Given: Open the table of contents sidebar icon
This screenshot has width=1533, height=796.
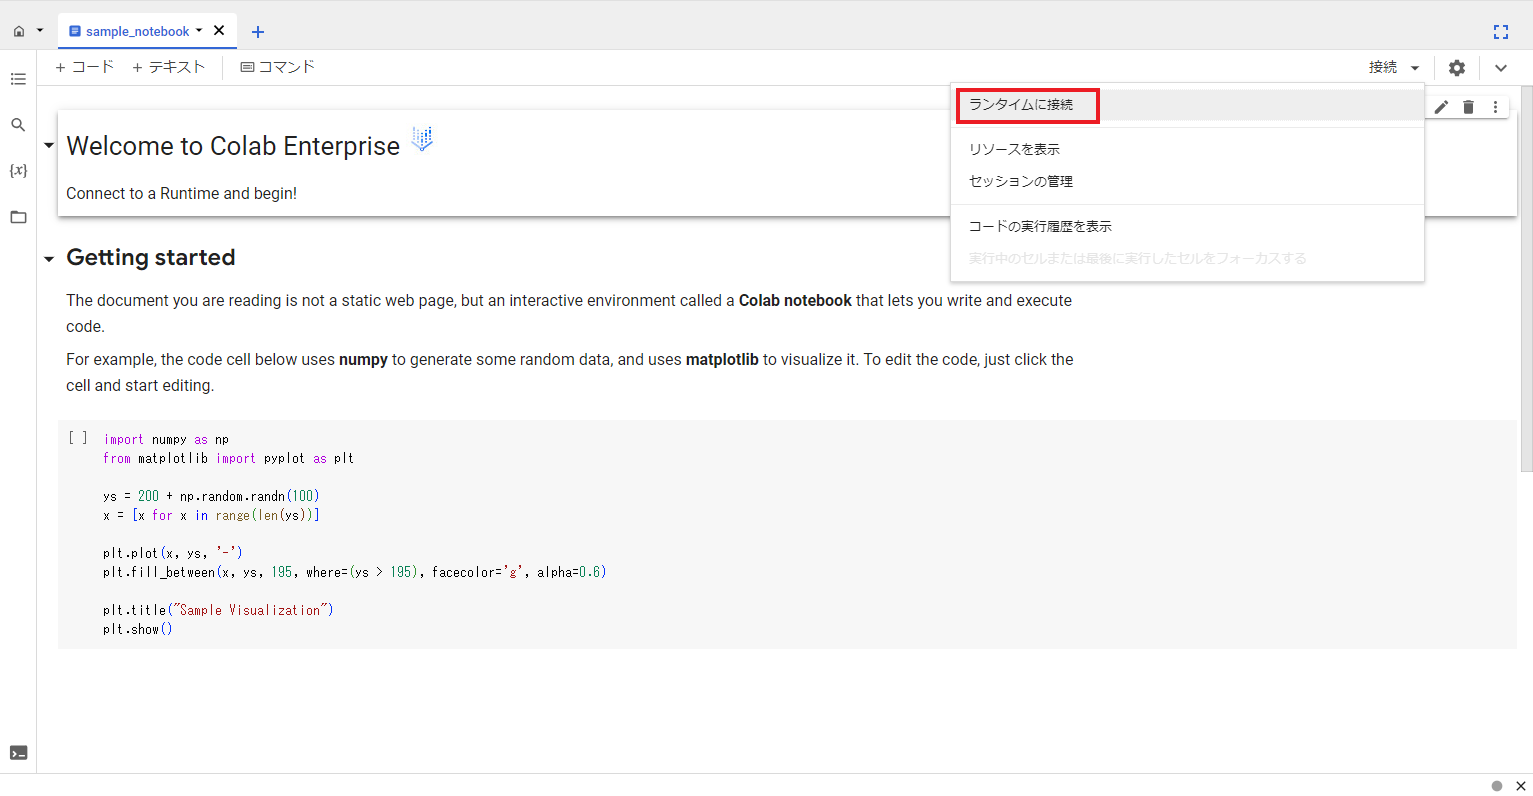Looking at the screenshot, I should (x=18, y=79).
